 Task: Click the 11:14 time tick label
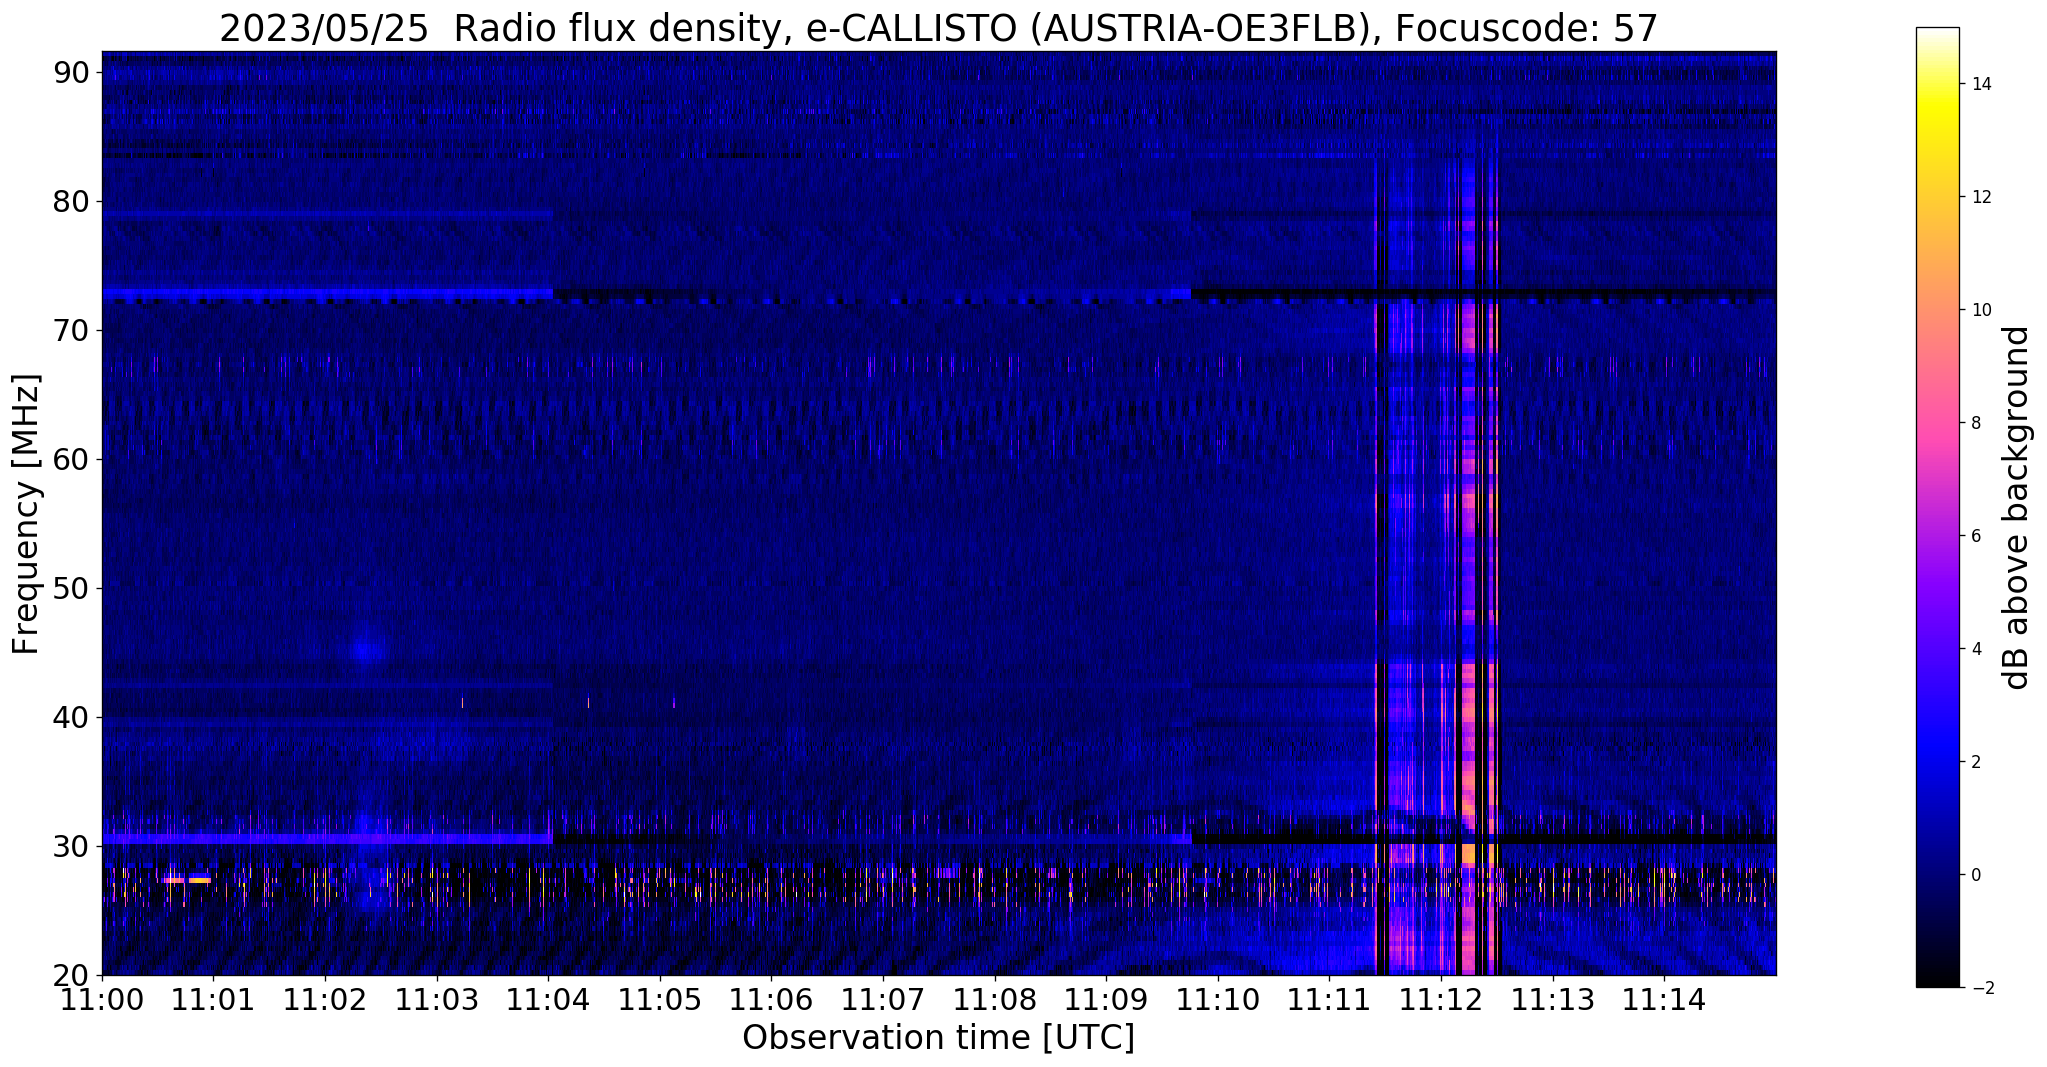[x=1664, y=1000]
